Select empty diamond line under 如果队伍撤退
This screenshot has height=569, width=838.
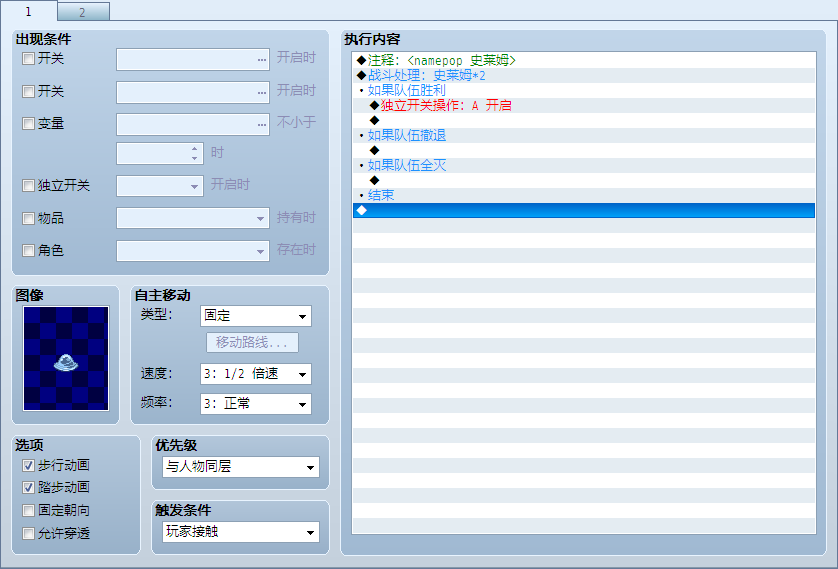click(584, 150)
